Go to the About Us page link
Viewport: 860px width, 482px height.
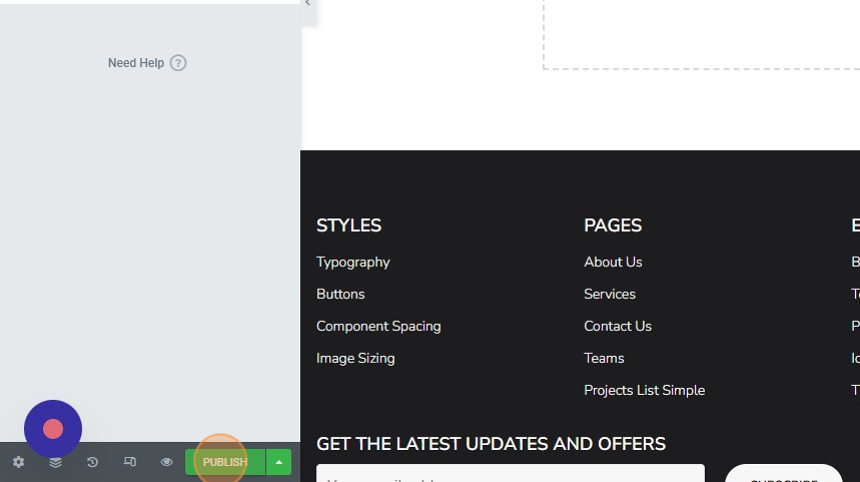pyautogui.click(x=613, y=262)
